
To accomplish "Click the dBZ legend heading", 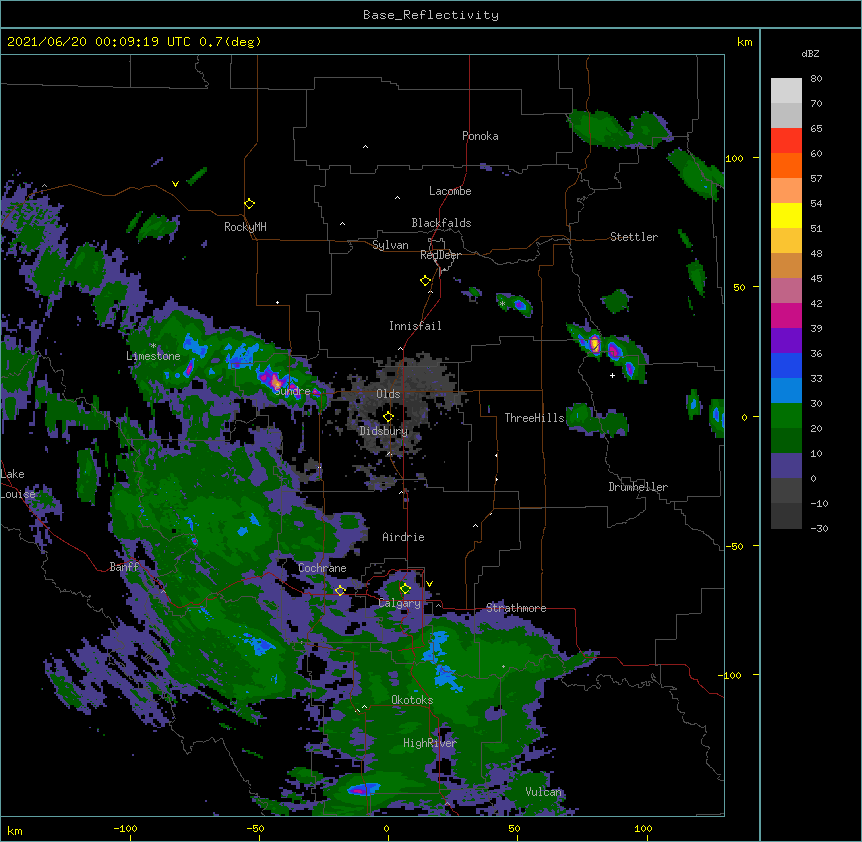I will [x=810, y=54].
